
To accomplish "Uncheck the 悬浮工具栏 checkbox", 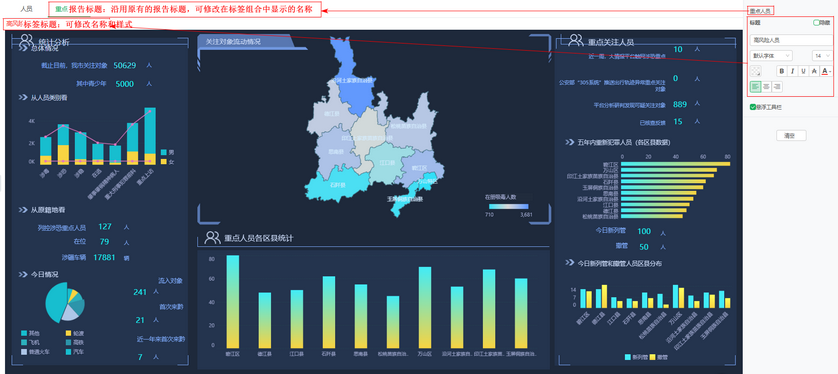I will pyautogui.click(x=752, y=107).
